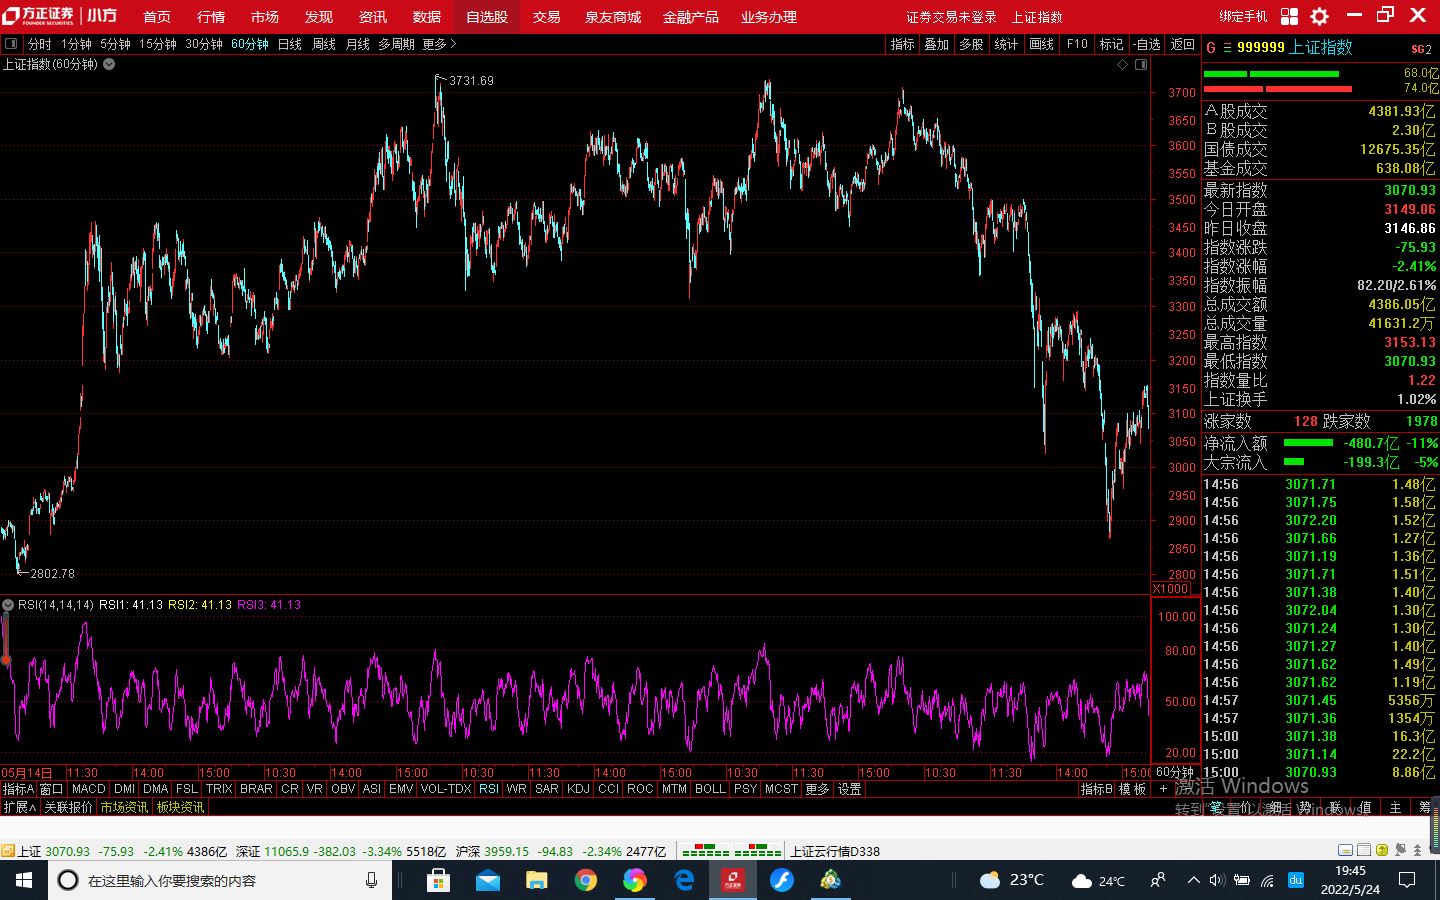The image size is (1440, 900).
Task: Switch chart to 月线 period
Action: pyautogui.click(x=358, y=44)
